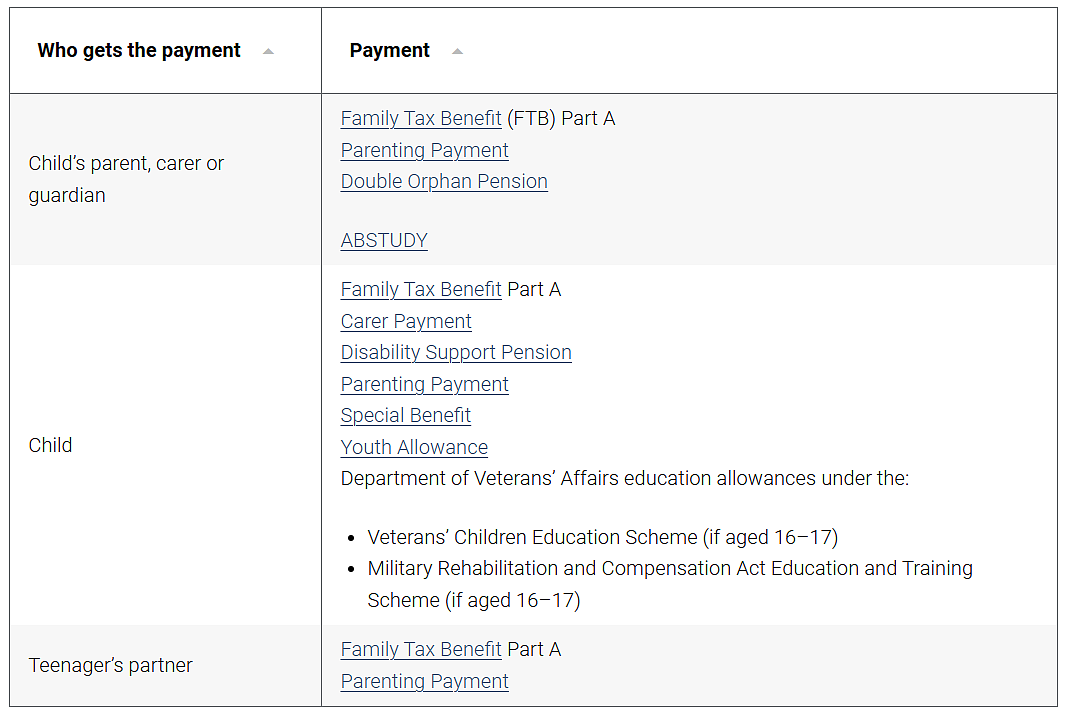Open the Youth Allowance link
Image resolution: width=1067 pixels, height=715 pixels.
414,448
